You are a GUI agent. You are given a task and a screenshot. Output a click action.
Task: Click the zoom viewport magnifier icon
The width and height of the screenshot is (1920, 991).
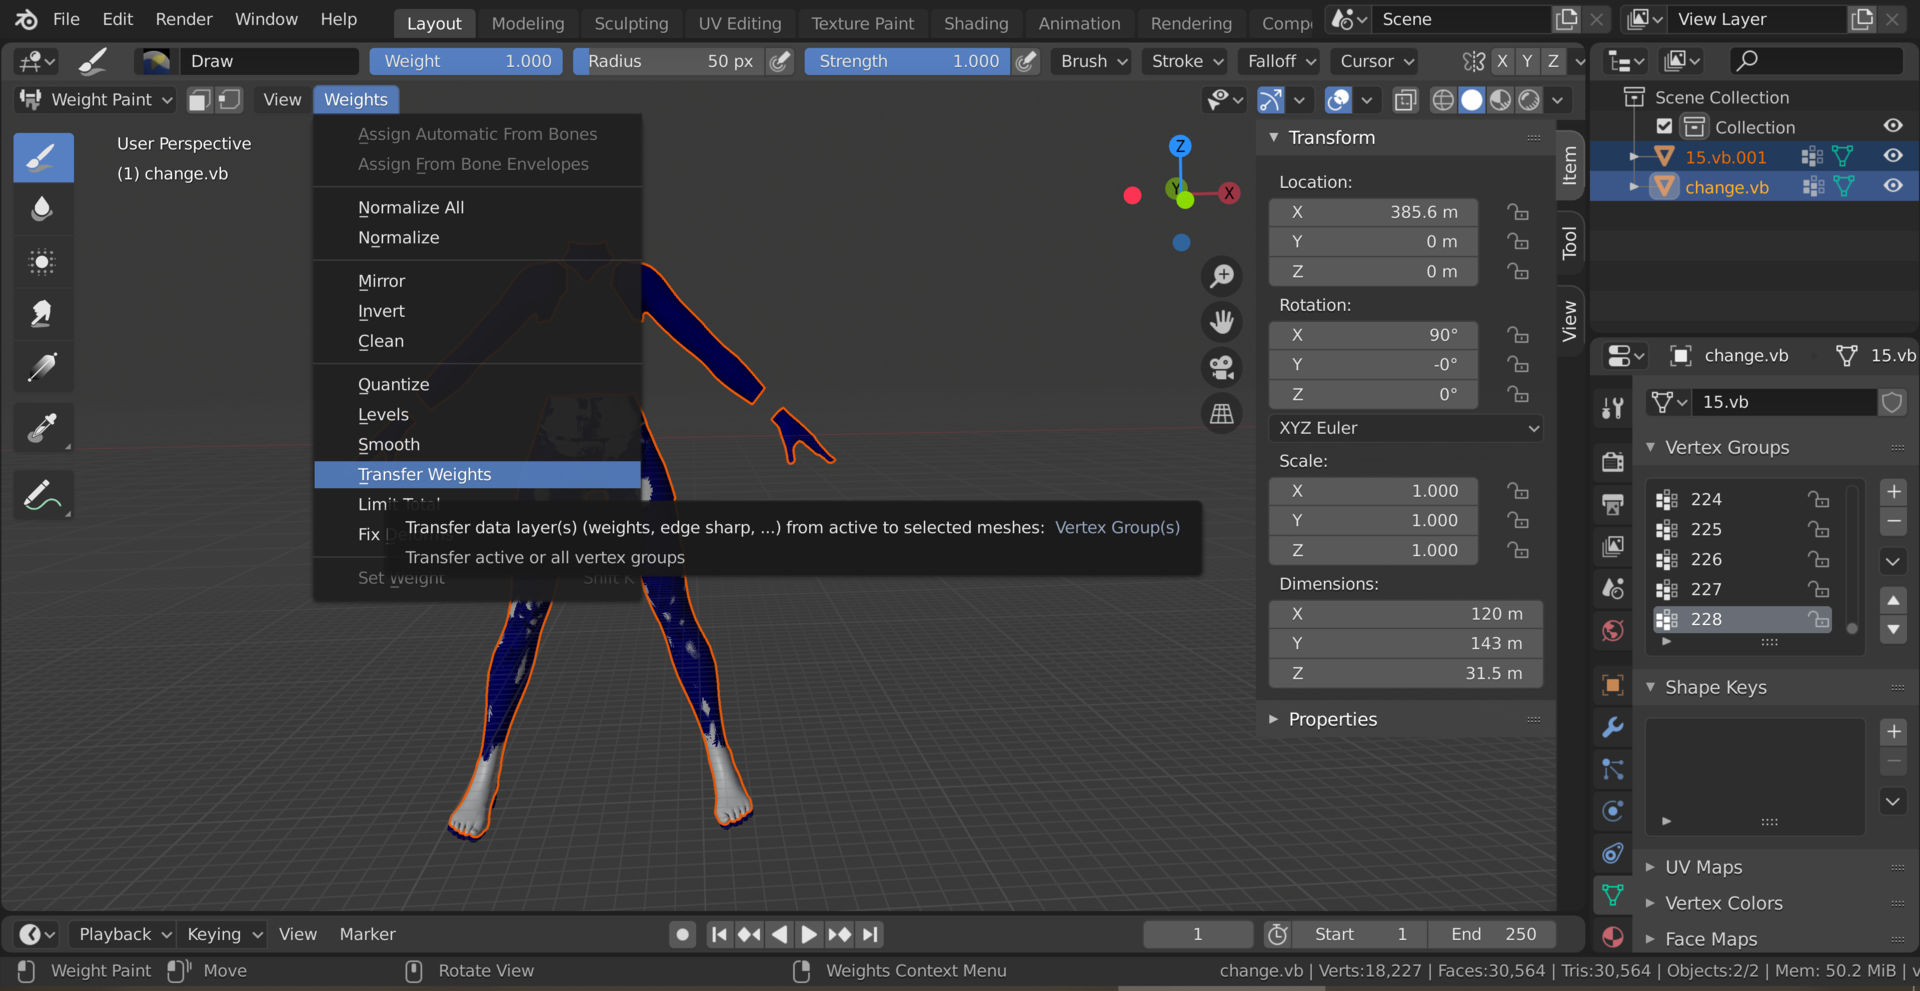coord(1222,275)
